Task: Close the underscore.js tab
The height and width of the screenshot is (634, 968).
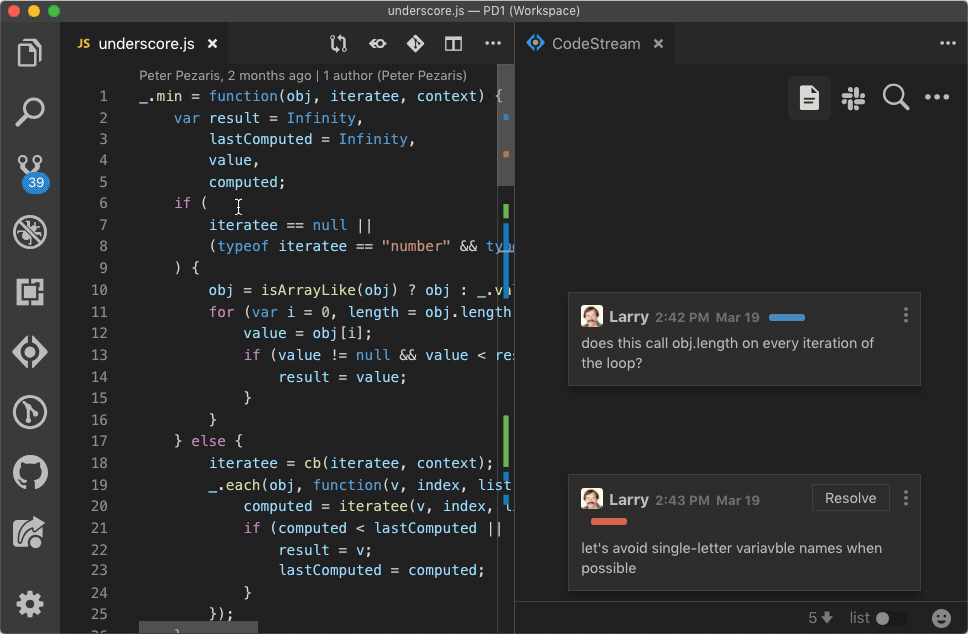Action: tap(212, 44)
